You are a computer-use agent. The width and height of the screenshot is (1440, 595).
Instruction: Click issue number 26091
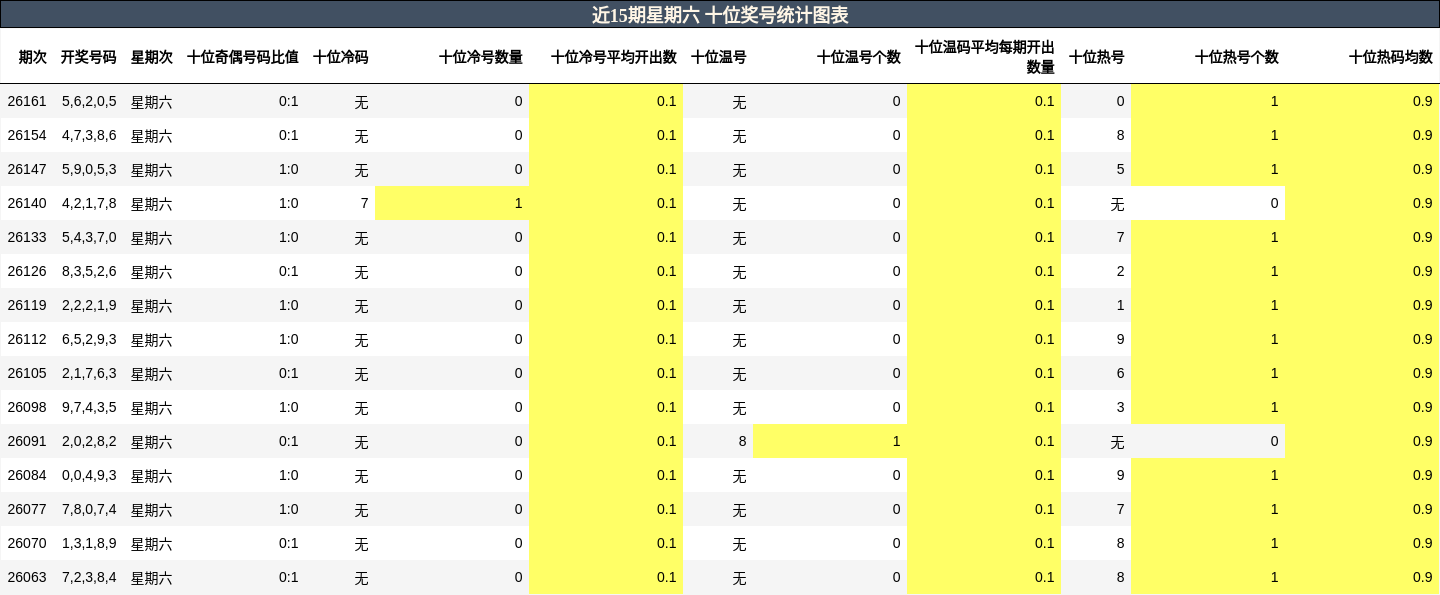pos(27,441)
